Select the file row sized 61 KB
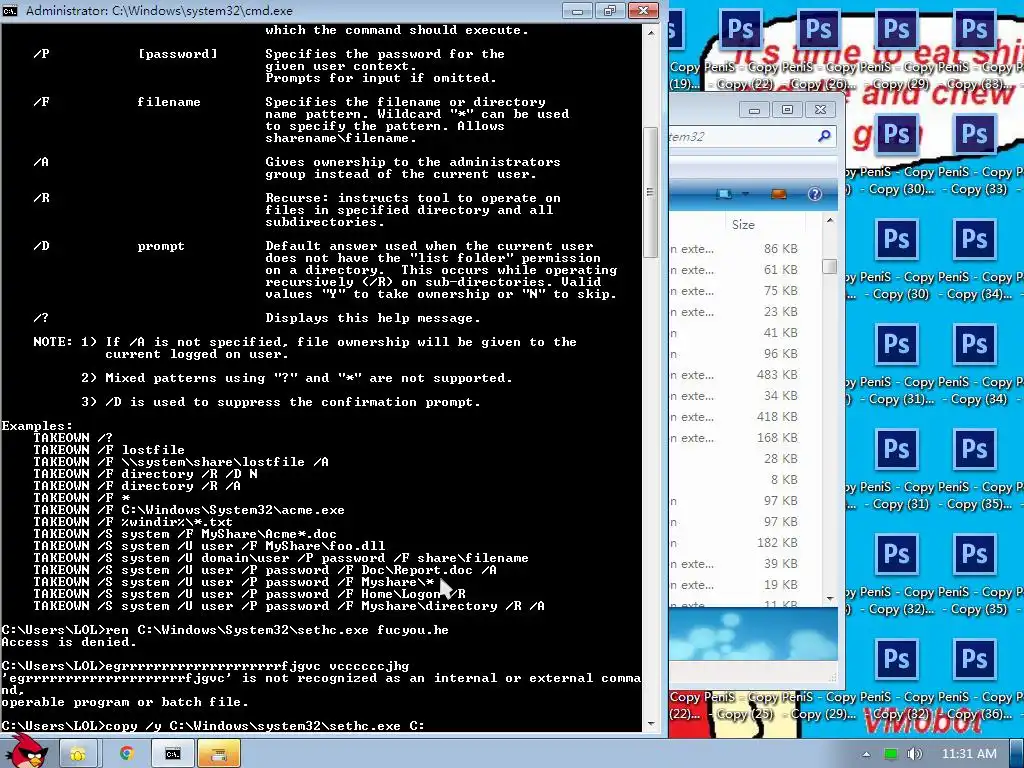Image resolution: width=1024 pixels, height=768 pixels. (x=736, y=270)
